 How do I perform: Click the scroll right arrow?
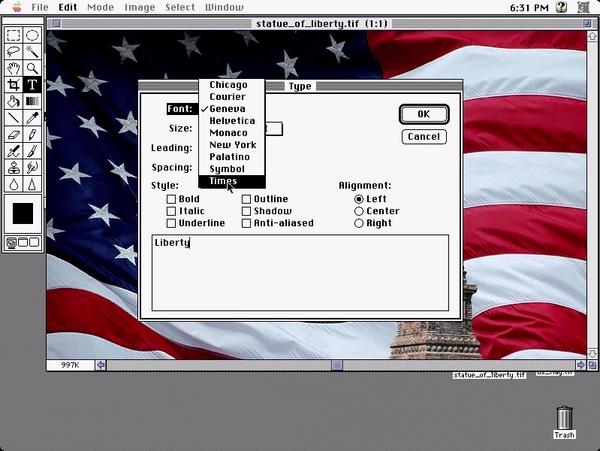pos(580,365)
